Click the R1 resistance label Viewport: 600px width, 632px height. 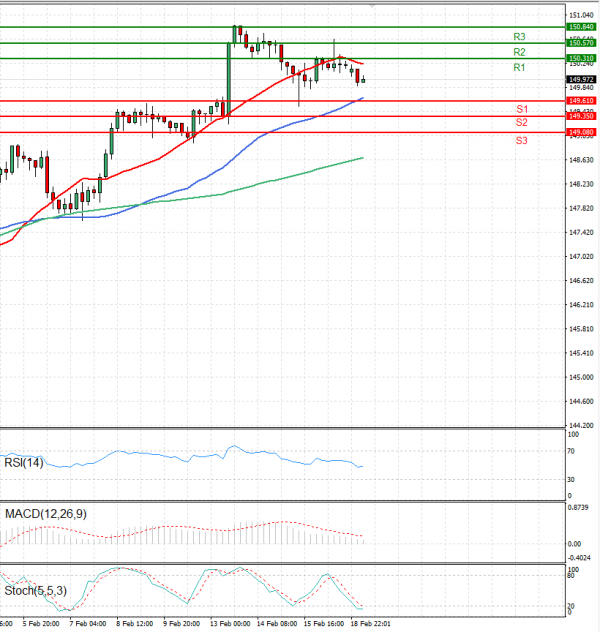click(x=519, y=67)
